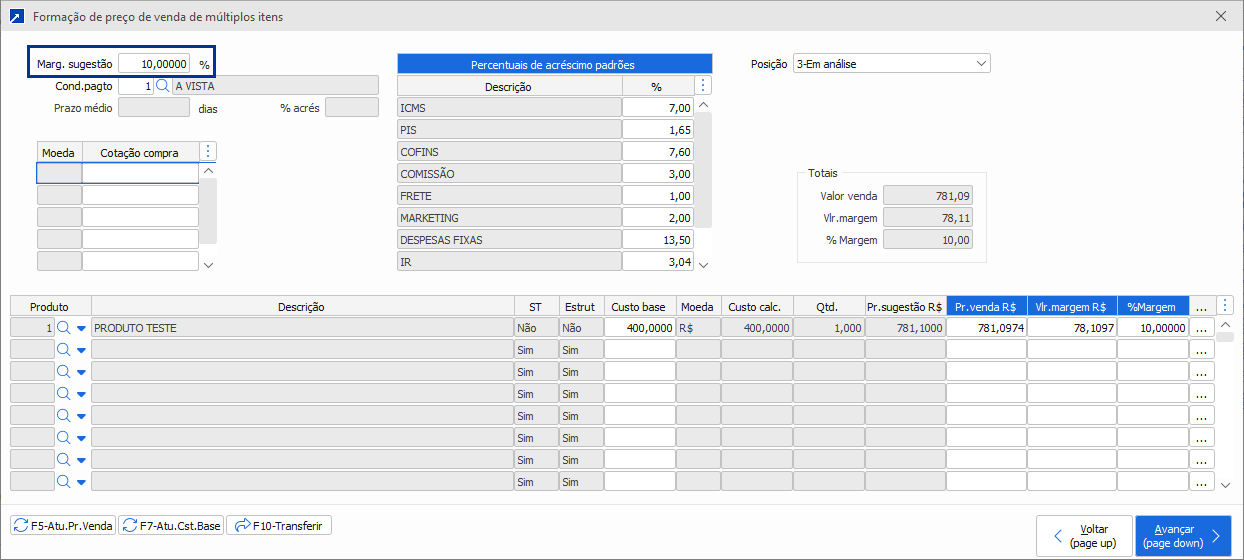Click the magnifier icon in PRODUTO TESTE row
1244x560 pixels.
pyautogui.click(x=63, y=328)
